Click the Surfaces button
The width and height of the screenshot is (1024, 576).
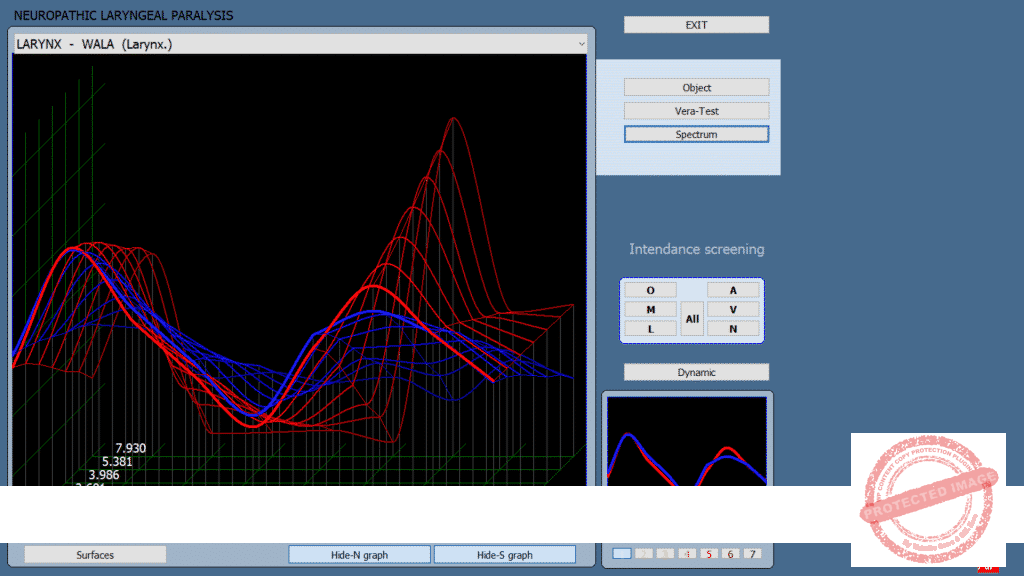tap(95, 555)
